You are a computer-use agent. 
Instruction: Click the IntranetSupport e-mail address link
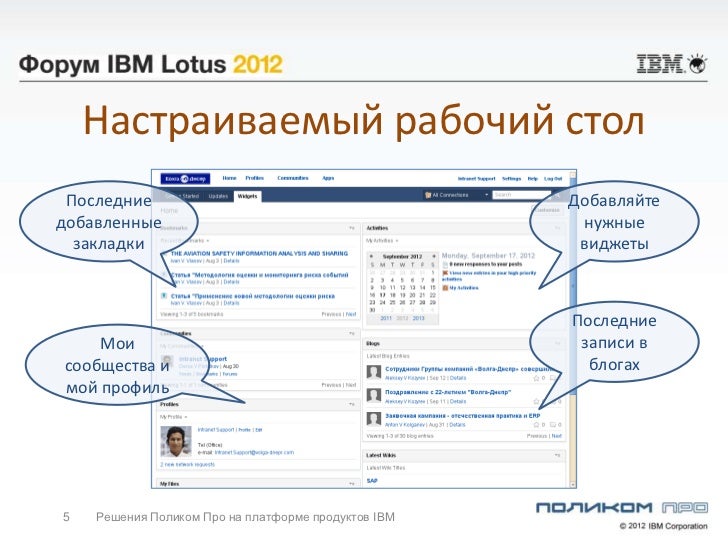(x=254, y=452)
